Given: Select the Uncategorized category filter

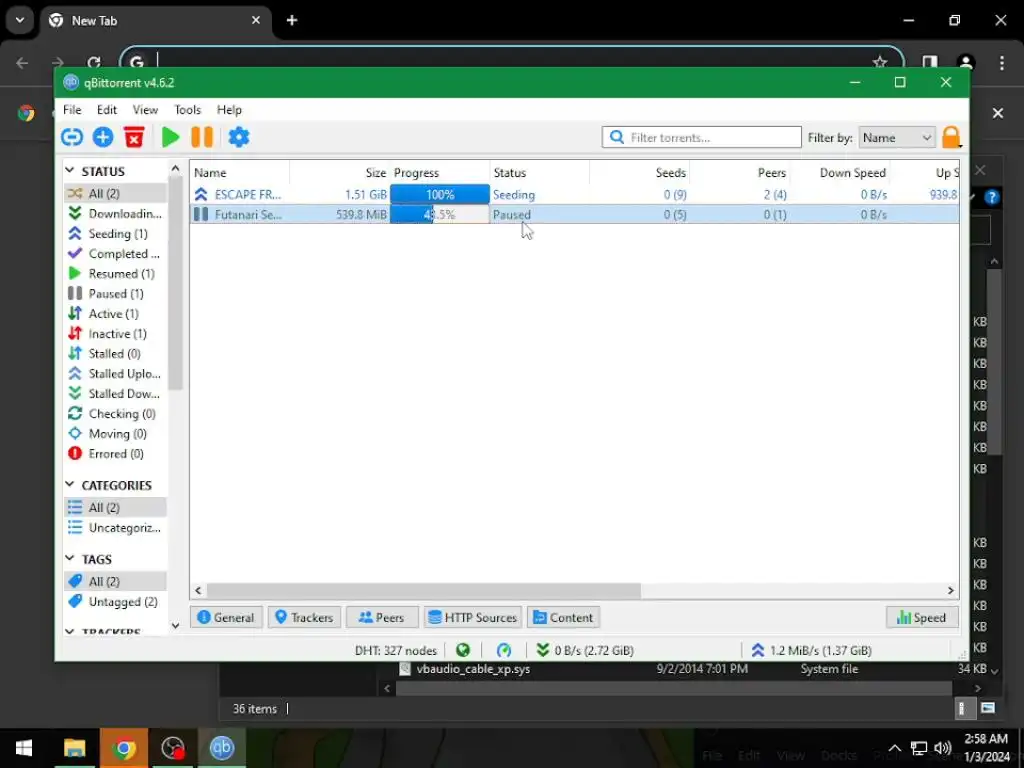Looking at the screenshot, I should click(116, 528).
